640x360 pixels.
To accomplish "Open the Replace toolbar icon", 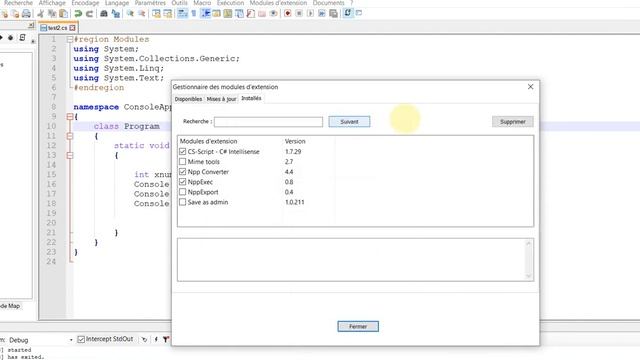I will (116, 13).
